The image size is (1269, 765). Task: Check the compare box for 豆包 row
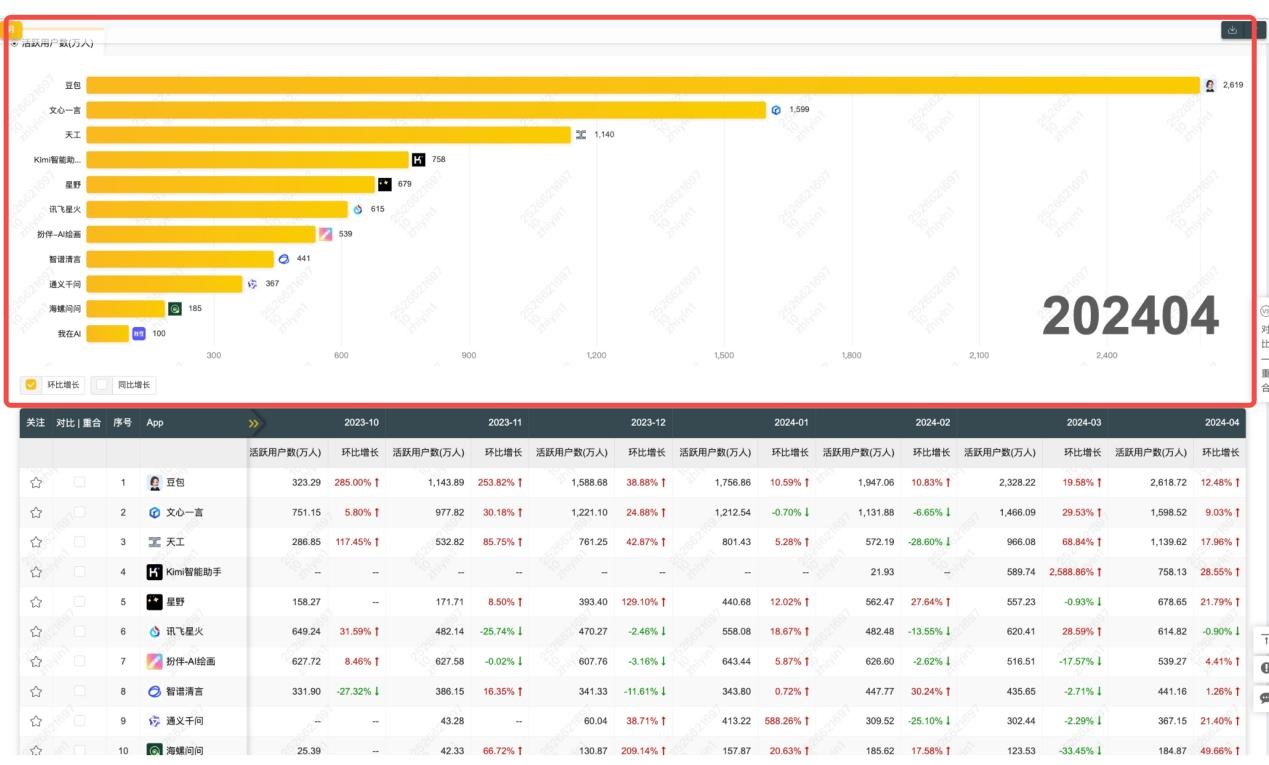[x=79, y=483]
